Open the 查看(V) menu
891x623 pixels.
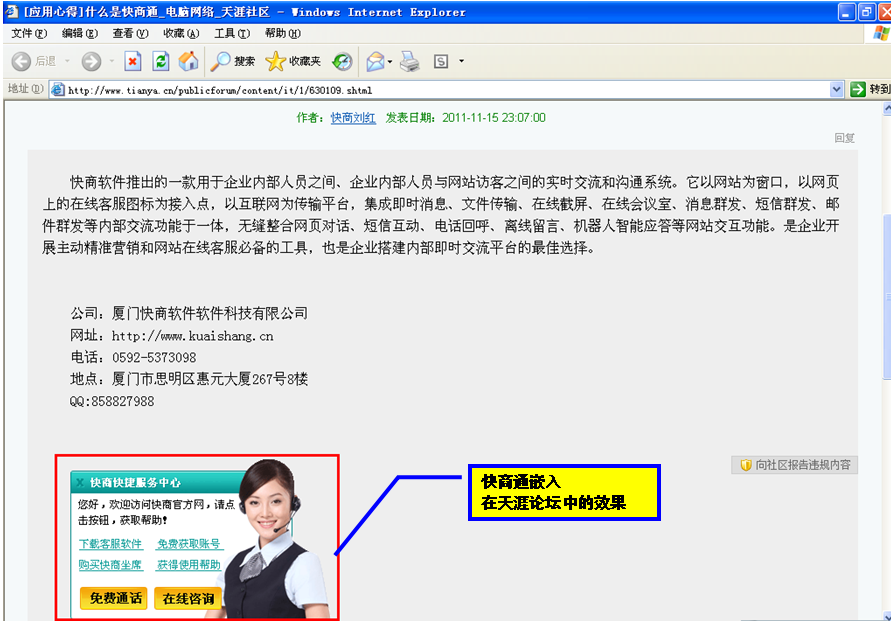click(x=129, y=33)
